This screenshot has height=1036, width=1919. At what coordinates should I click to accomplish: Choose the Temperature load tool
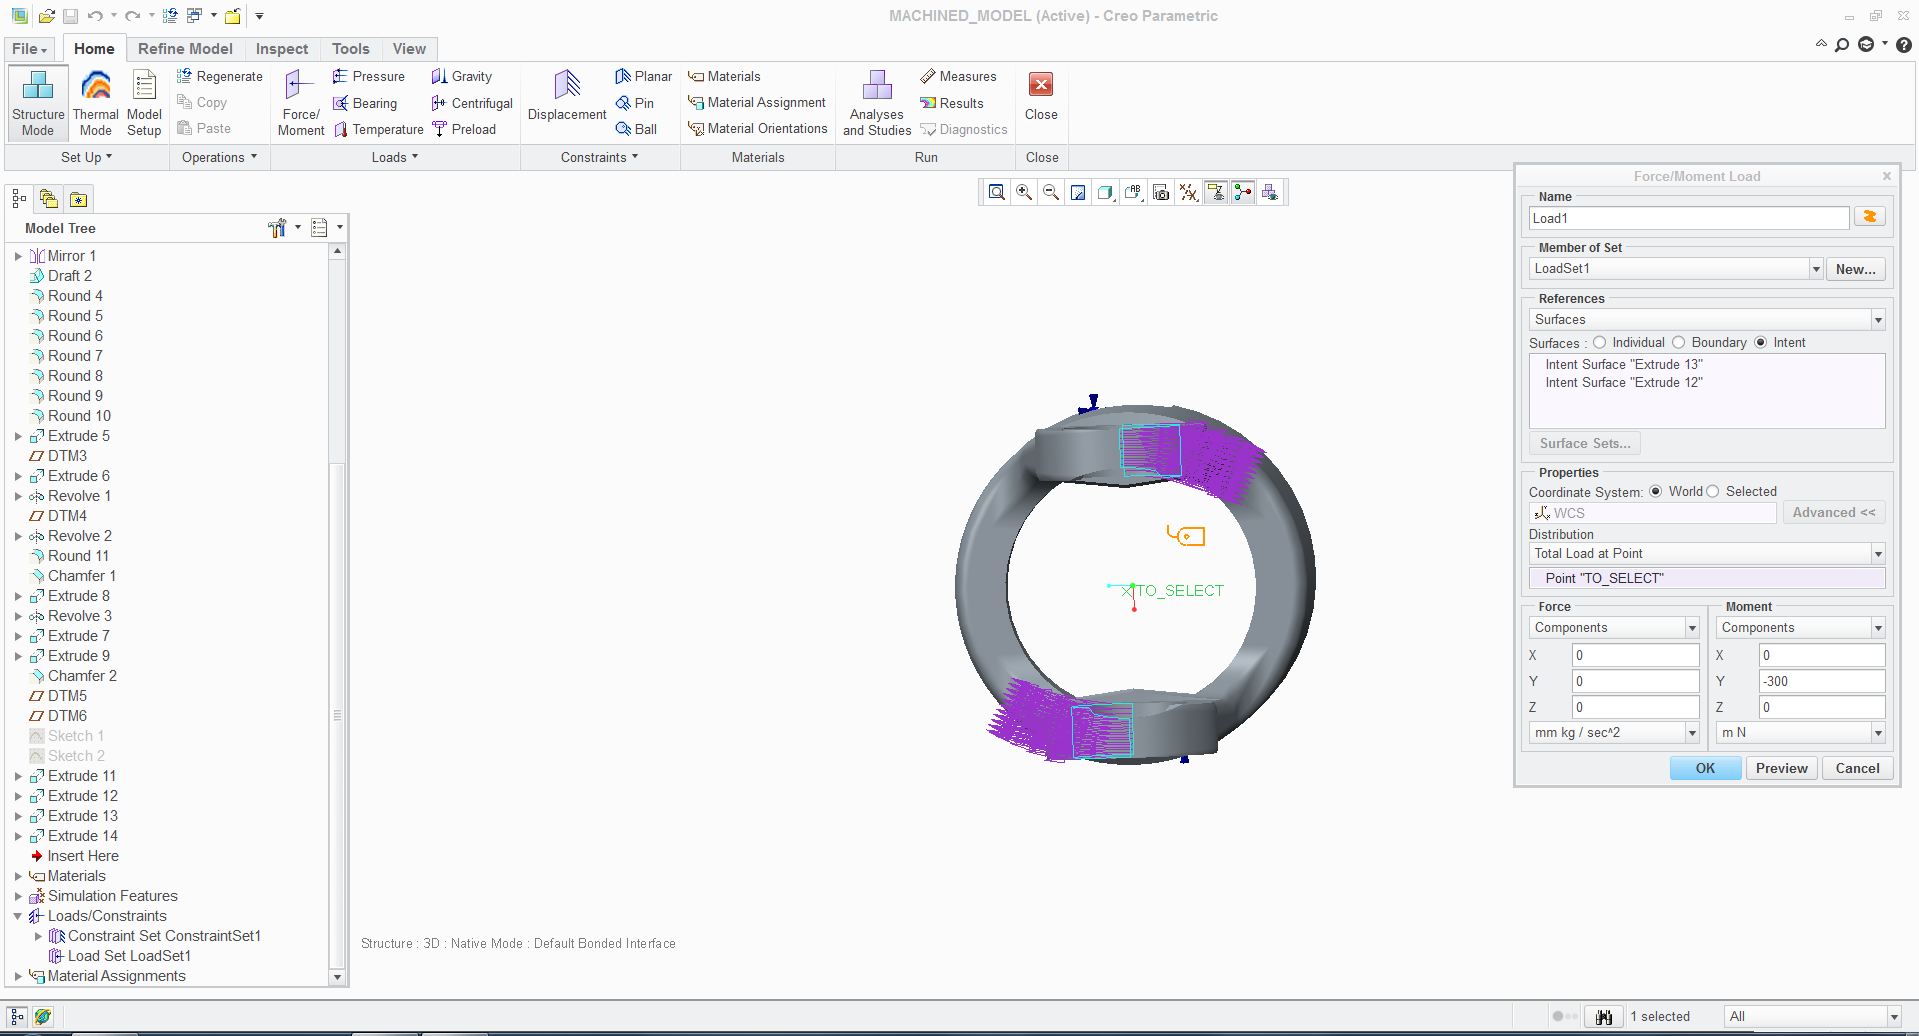378,129
